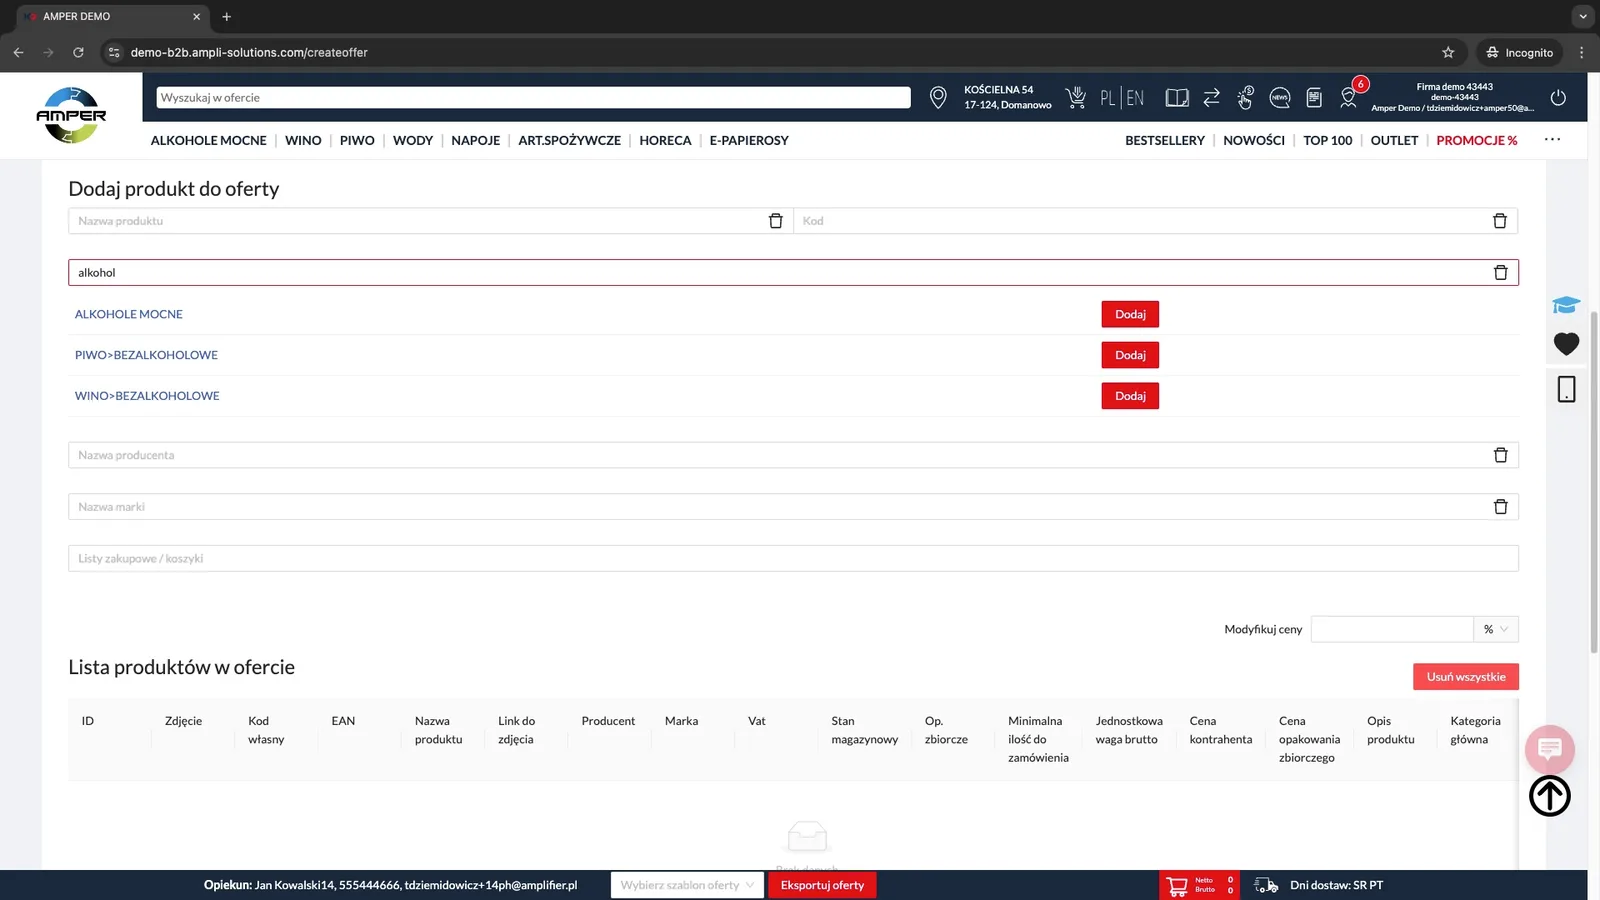Clear the 'alkohol' category field trash icon
Image resolution: width=1600 pixels, height=900 pixels.
click(x=1500, y=272)
